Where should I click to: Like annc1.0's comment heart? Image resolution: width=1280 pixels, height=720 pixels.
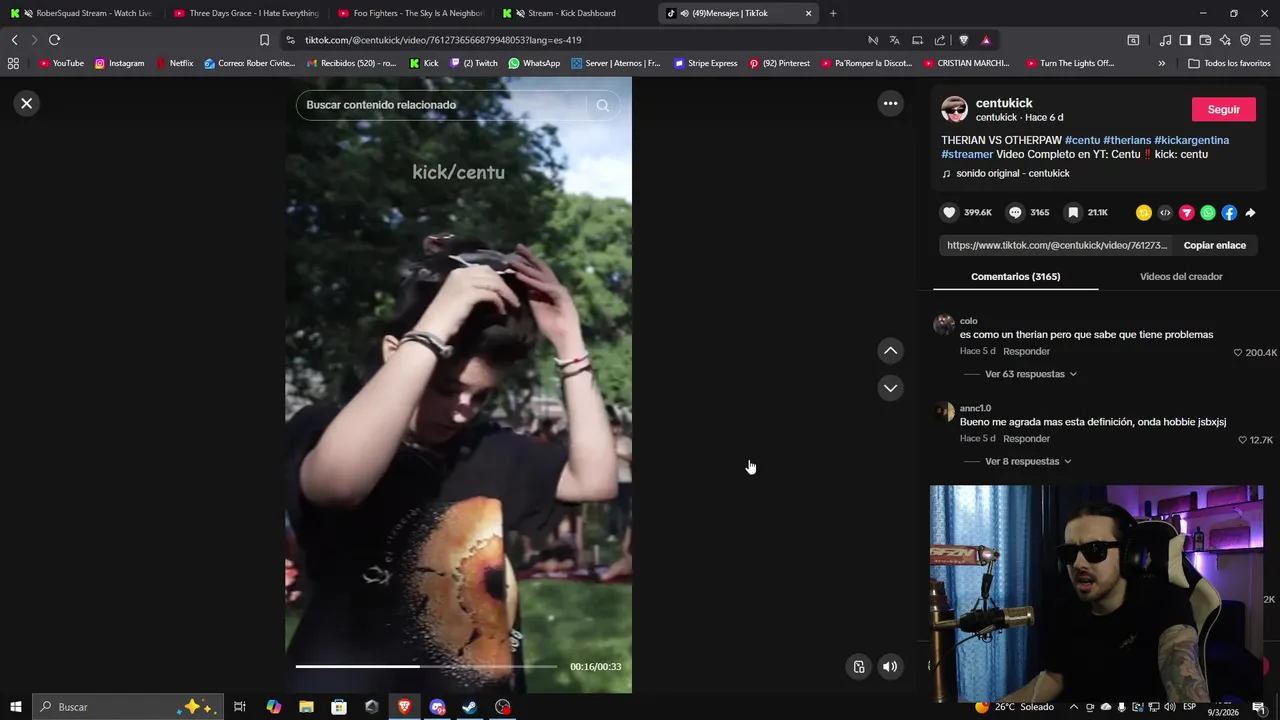pyautogui.click(x=1242, y=439)
